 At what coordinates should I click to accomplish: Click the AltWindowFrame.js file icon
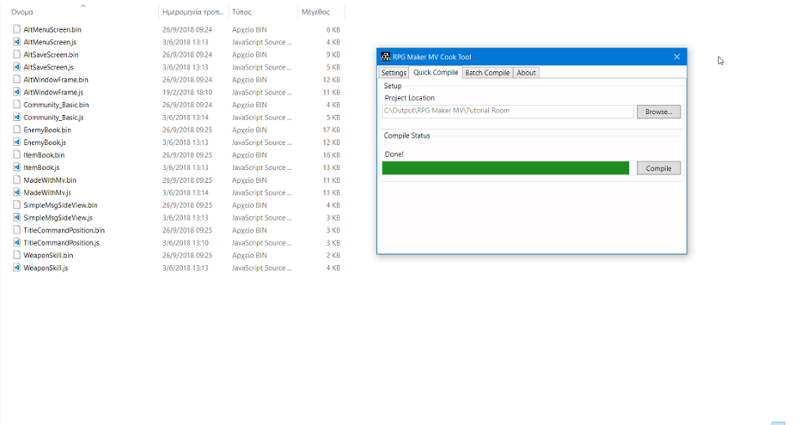17,92
